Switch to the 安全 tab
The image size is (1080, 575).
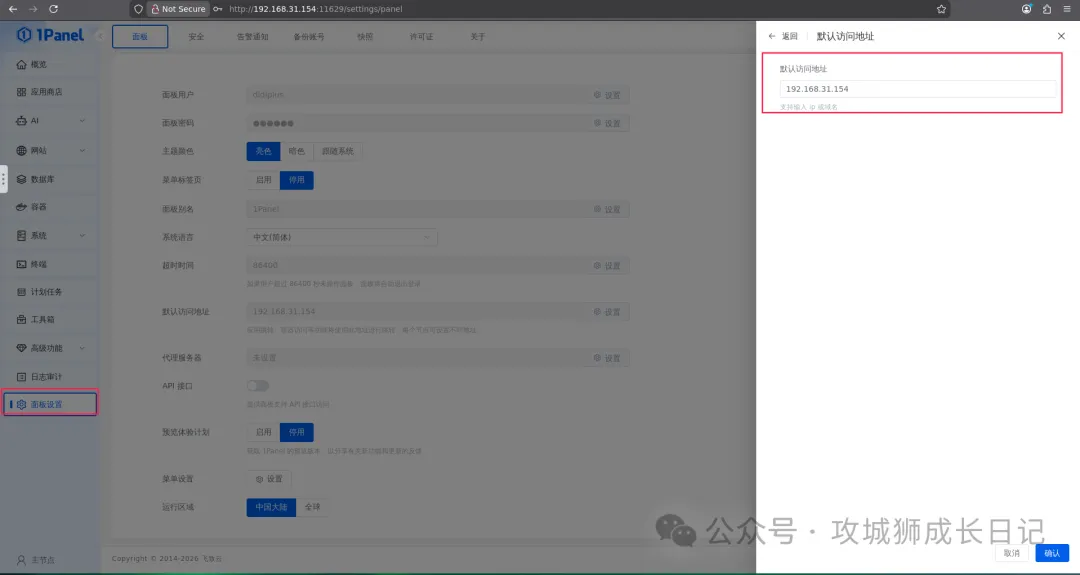click(197, 37)
